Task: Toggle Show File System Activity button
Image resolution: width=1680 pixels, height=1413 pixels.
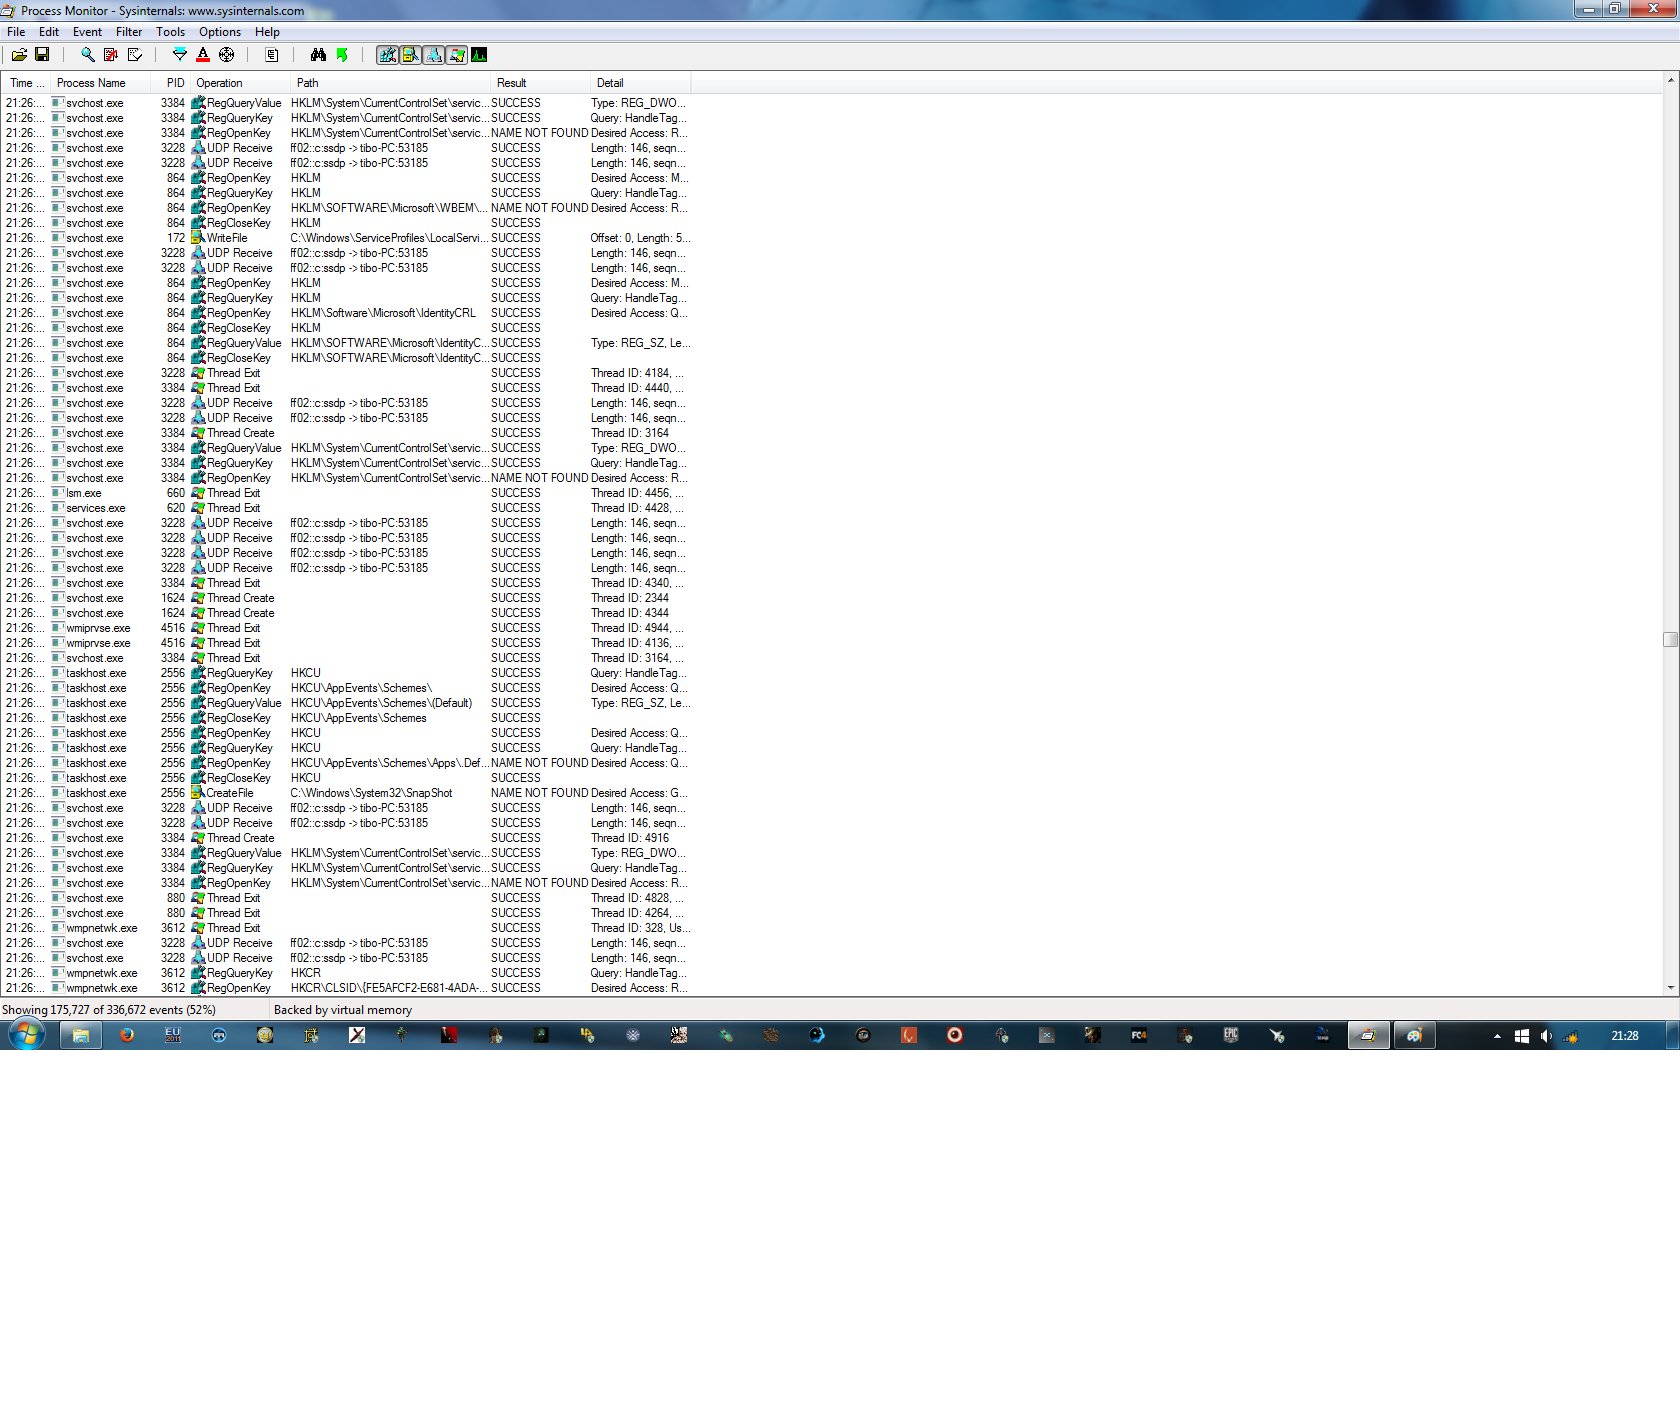Action: point(410,55)
